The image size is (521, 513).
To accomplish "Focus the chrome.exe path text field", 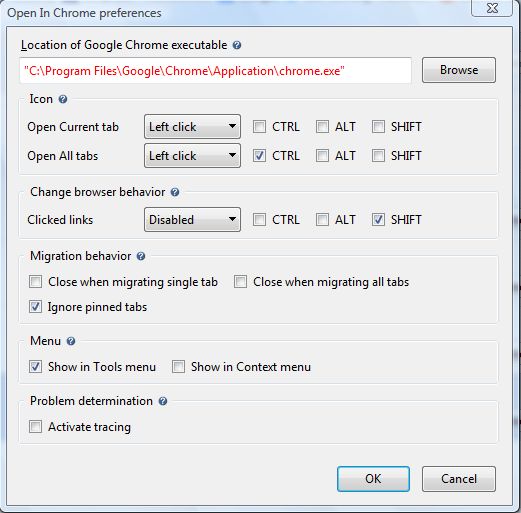I will (215, 71).
